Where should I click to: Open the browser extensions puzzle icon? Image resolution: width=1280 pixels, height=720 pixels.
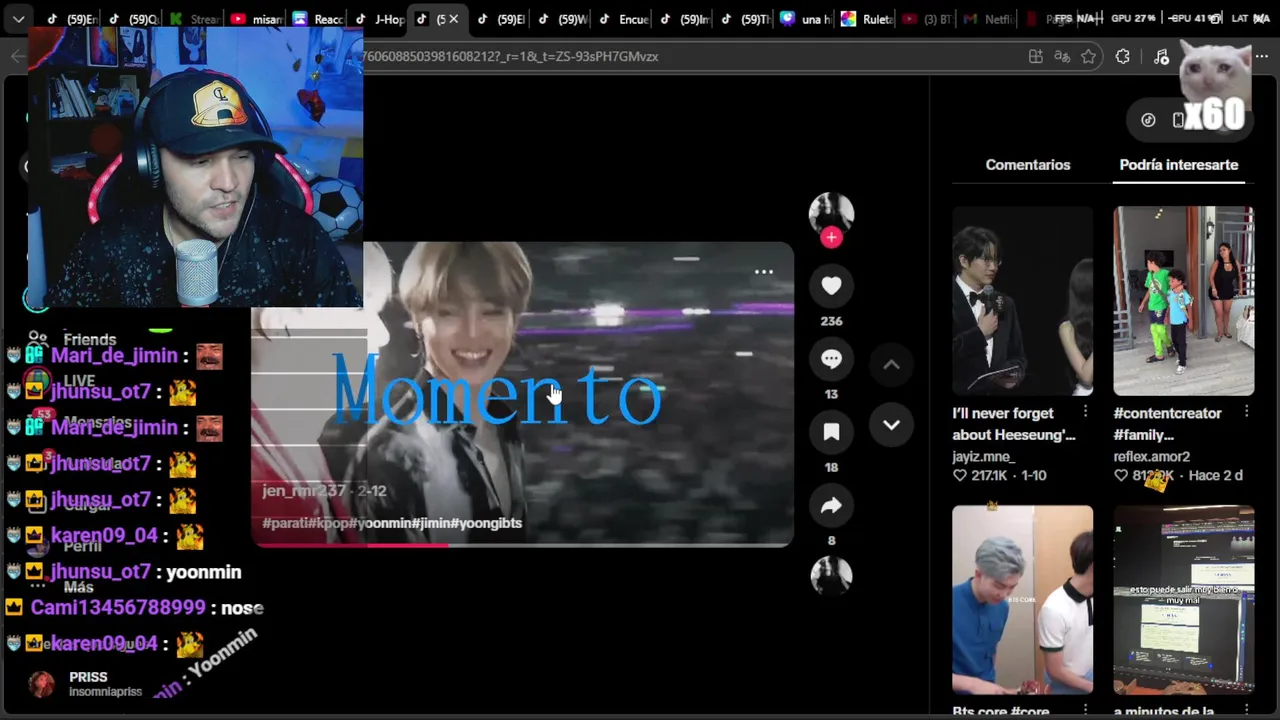pos(1122,57)
